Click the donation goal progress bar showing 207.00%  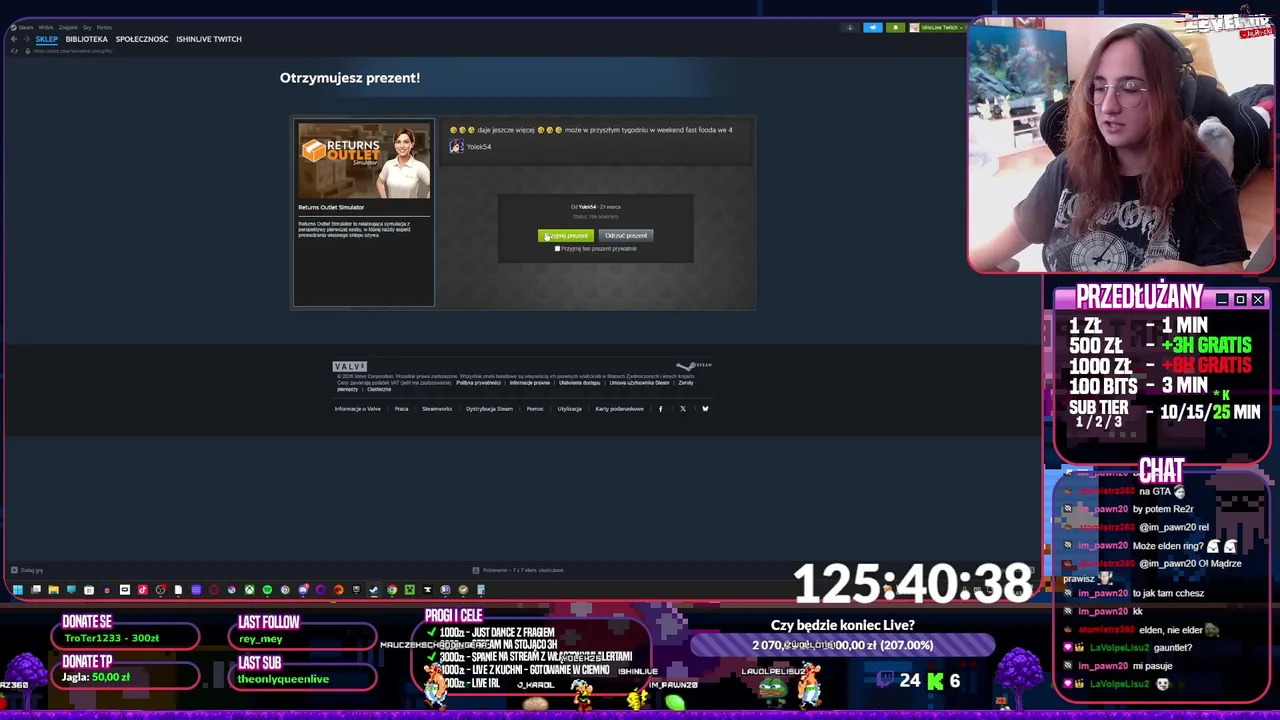point(842,645)
